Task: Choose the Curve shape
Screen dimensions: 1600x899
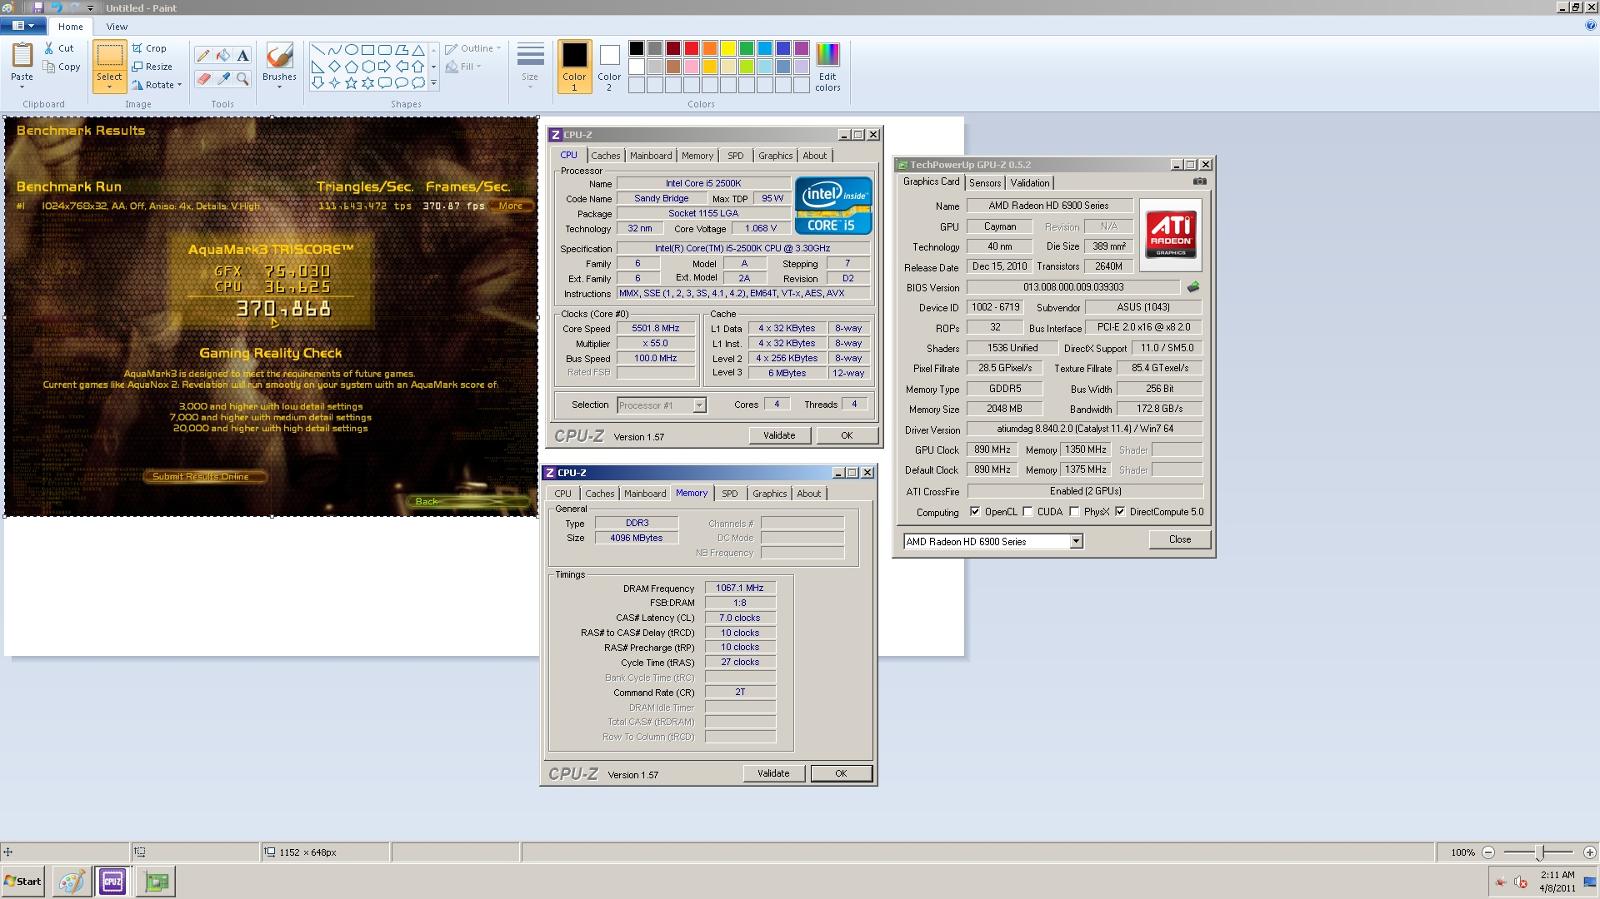Action: (x=334, y=50)
